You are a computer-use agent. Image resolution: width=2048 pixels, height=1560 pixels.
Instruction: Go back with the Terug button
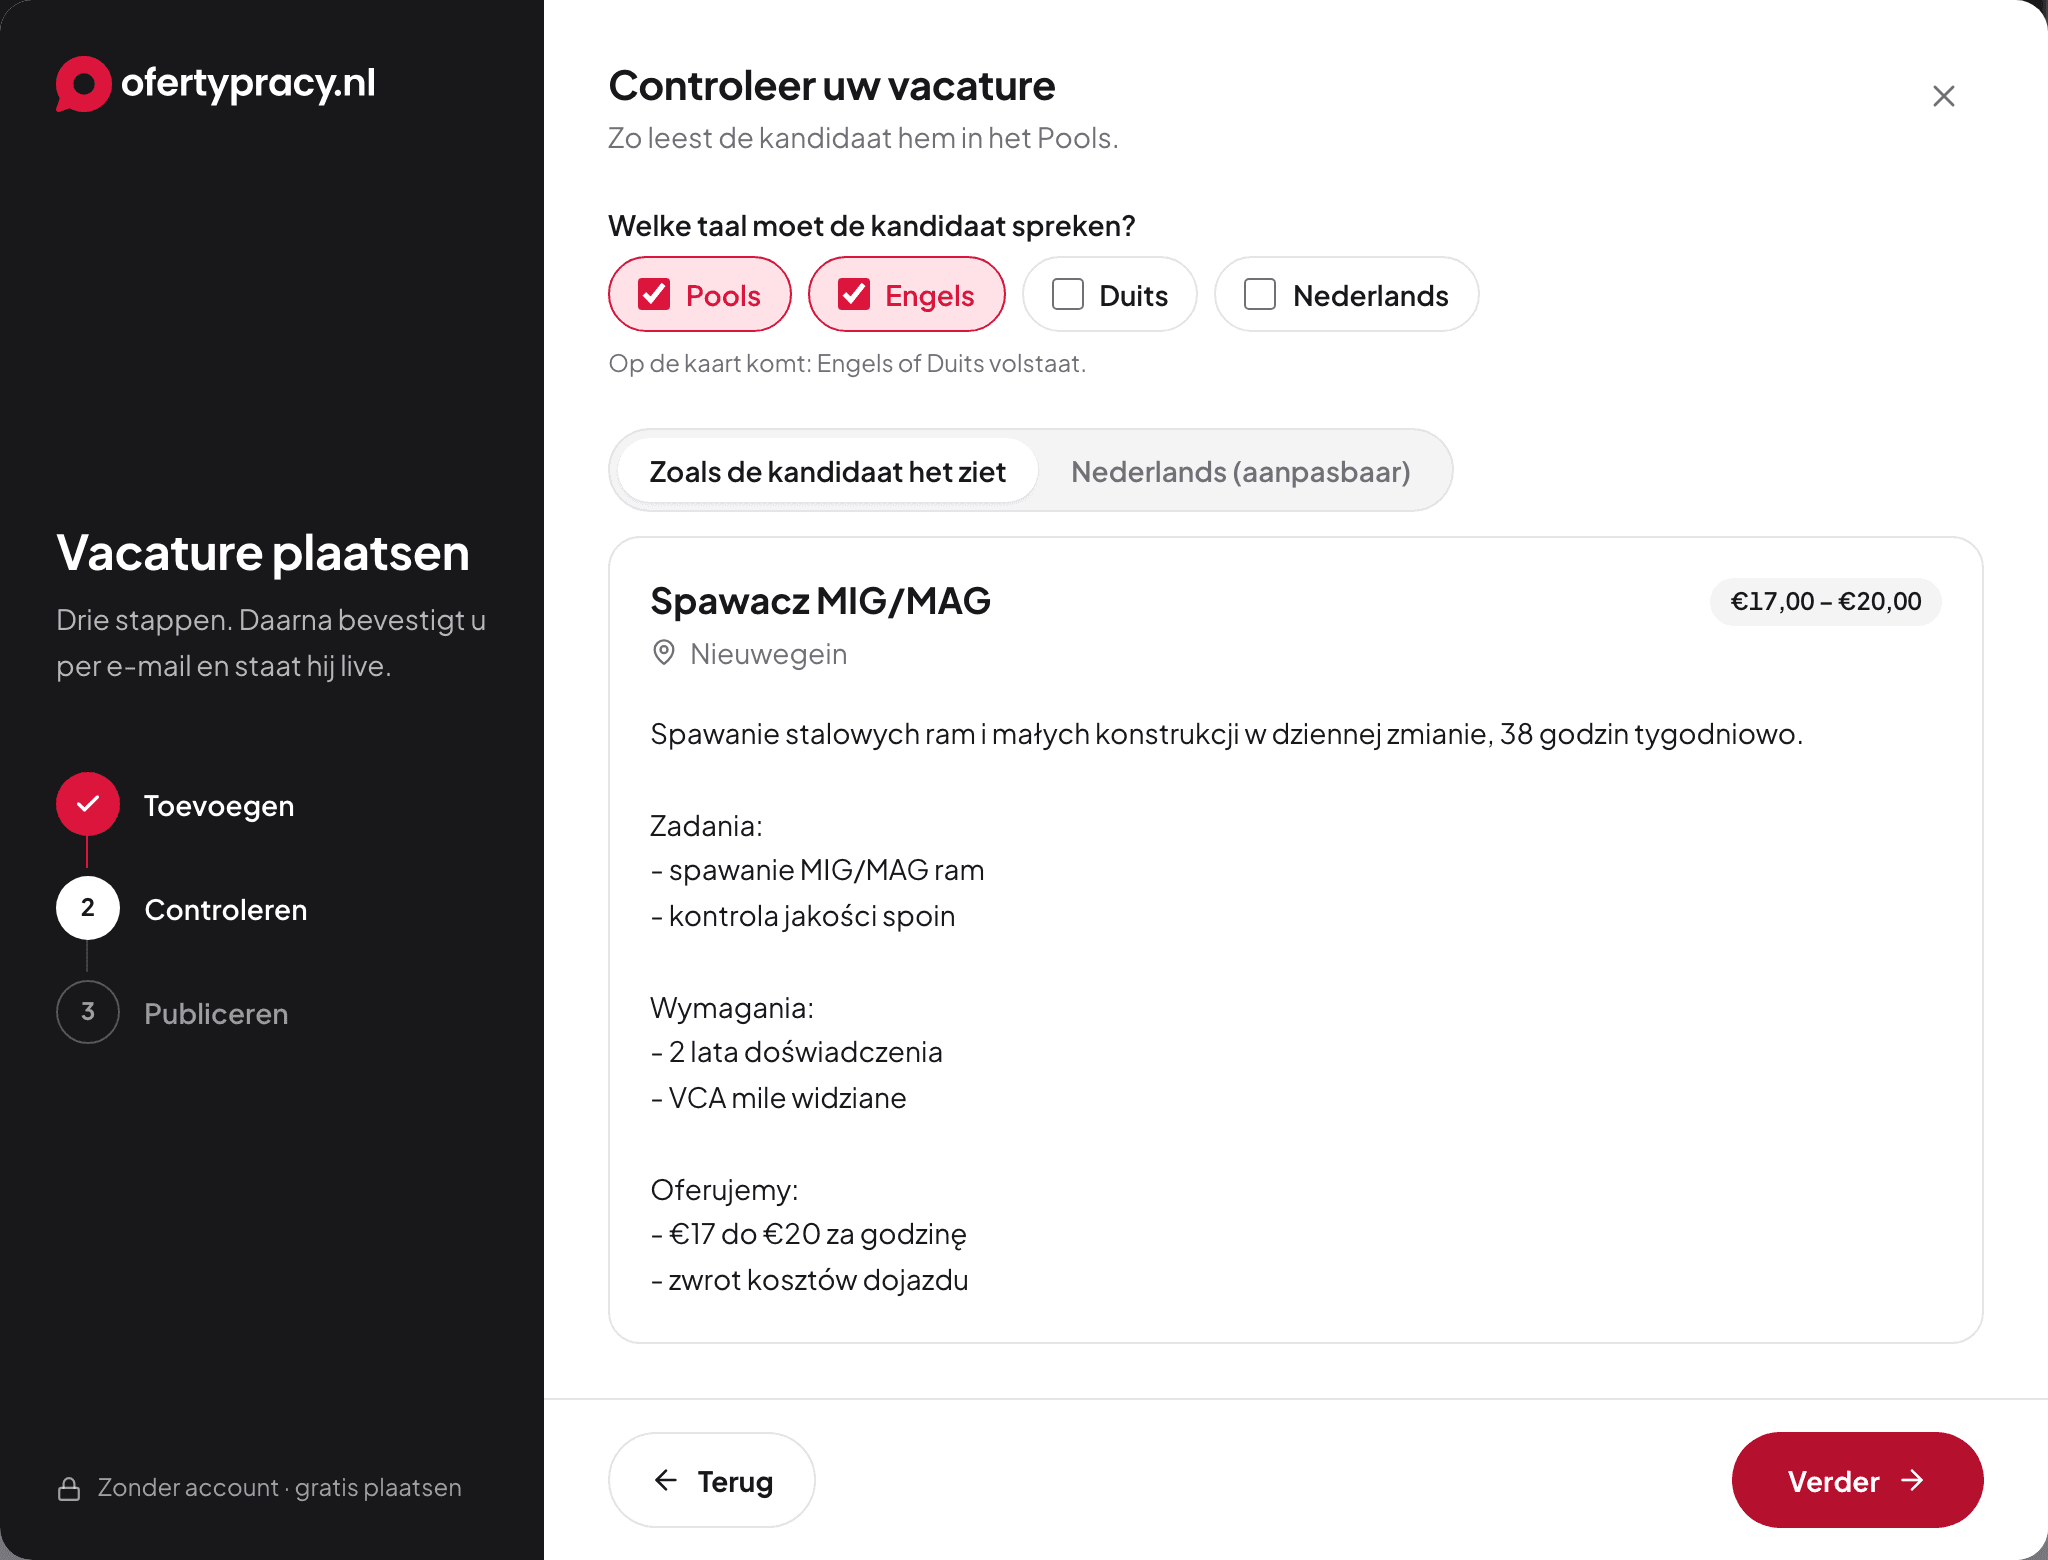712,1480
